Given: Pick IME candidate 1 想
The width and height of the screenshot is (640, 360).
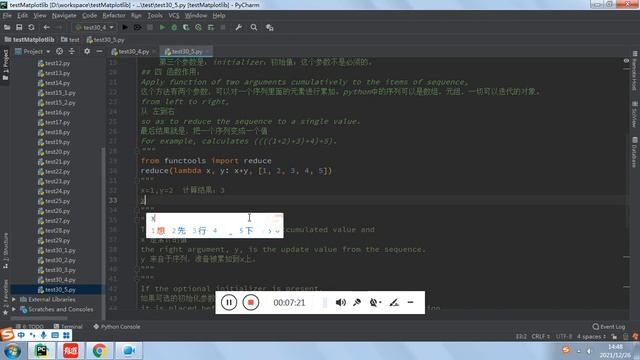Looking at the screenshot, I should tap(158, 231).
